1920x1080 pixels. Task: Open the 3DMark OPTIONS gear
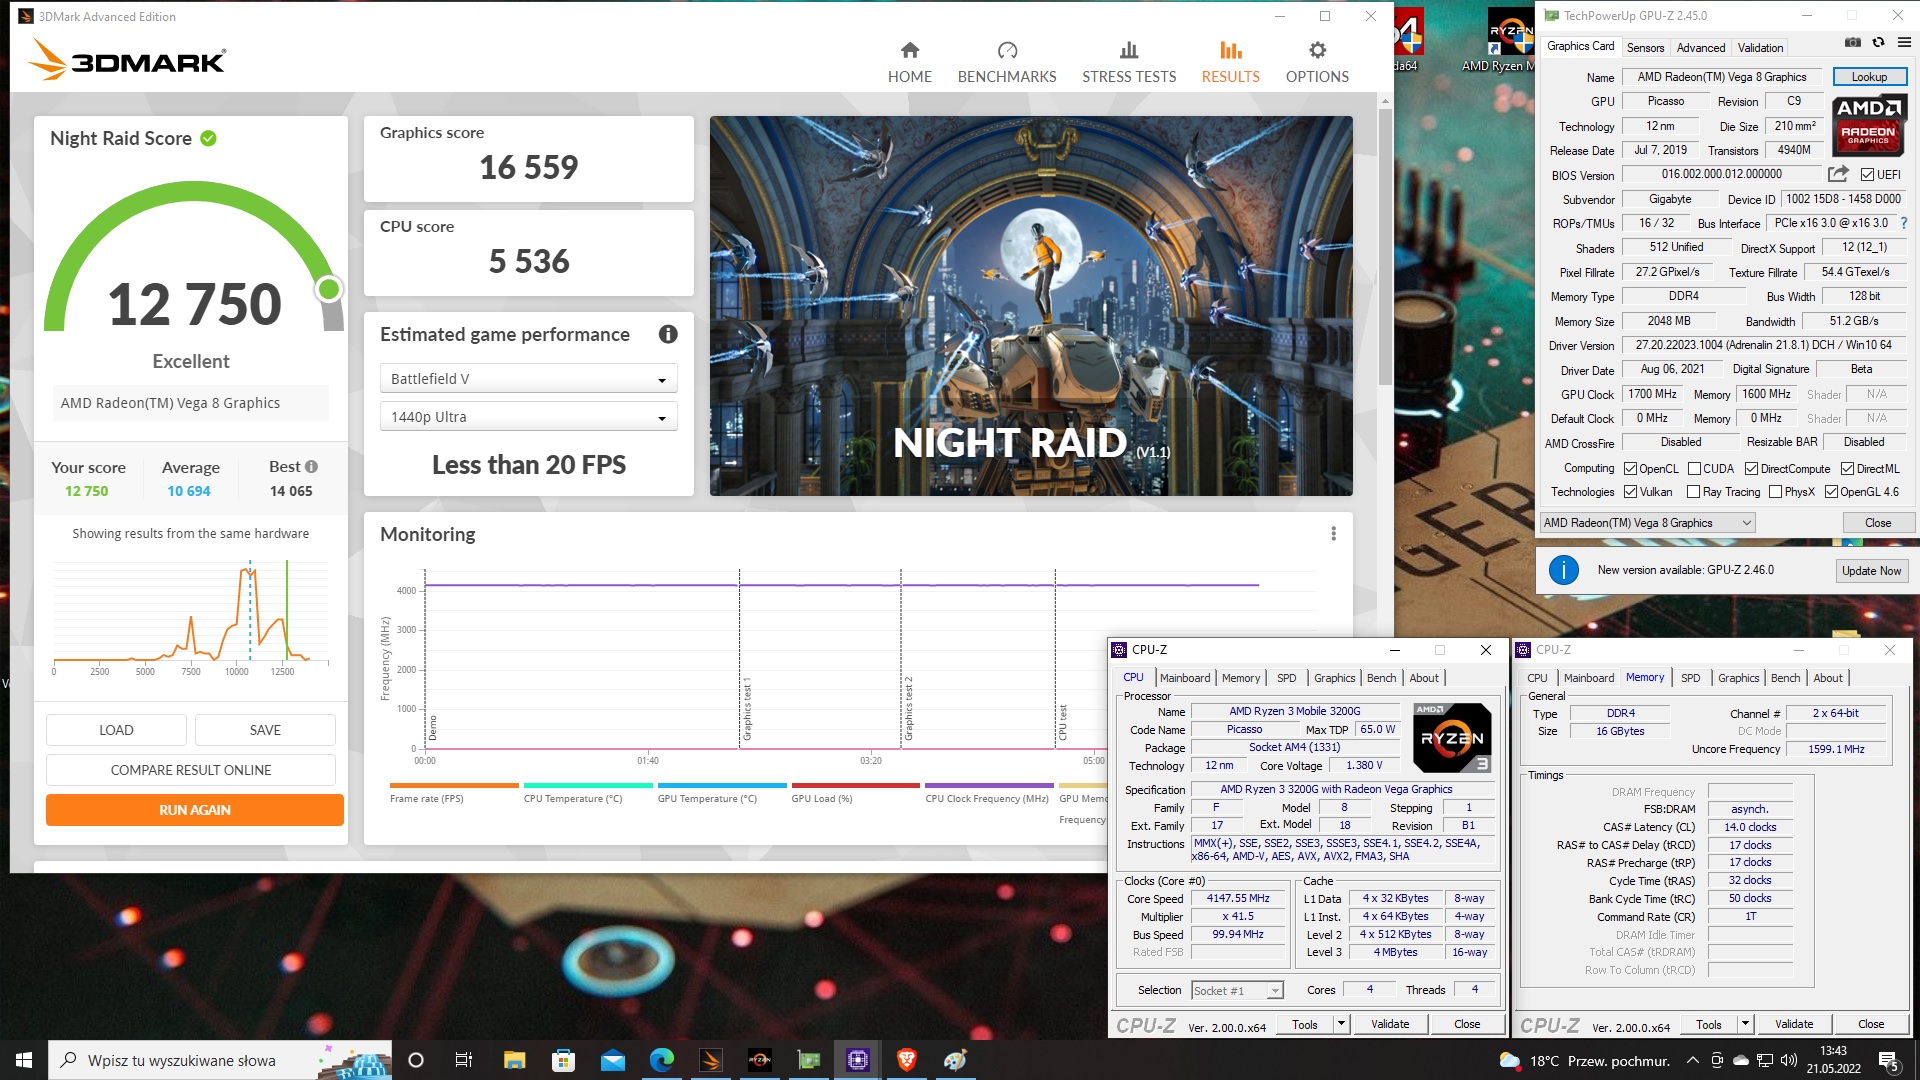[1317, 62]
